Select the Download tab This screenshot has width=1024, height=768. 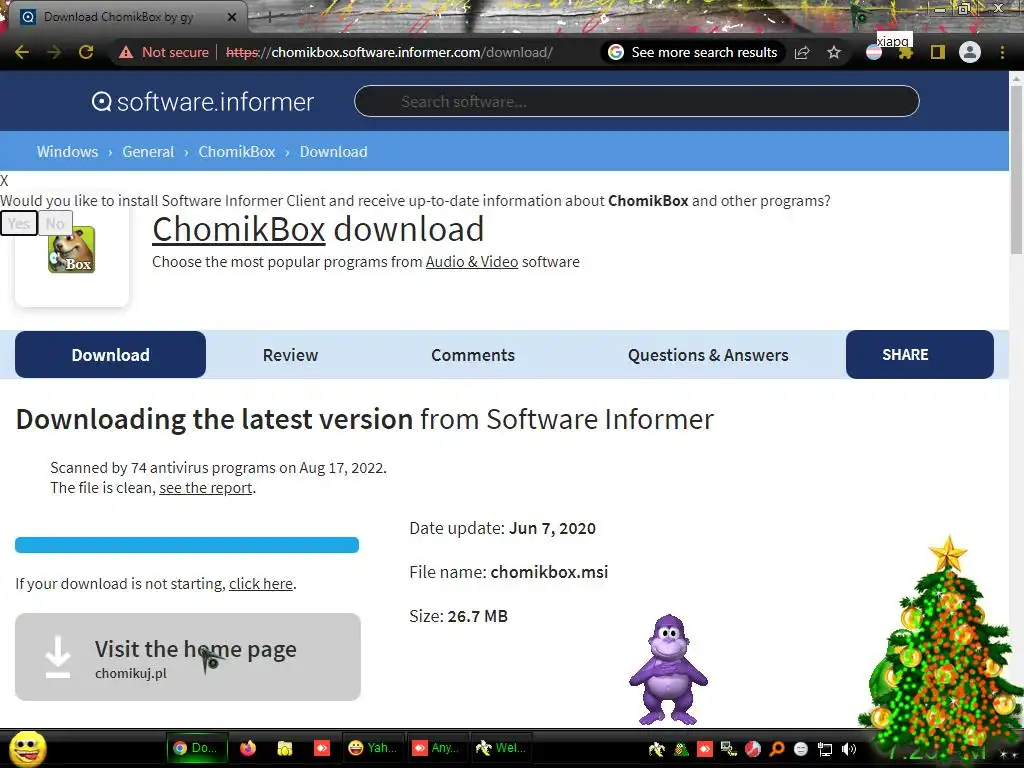click(x=110, y=355)
